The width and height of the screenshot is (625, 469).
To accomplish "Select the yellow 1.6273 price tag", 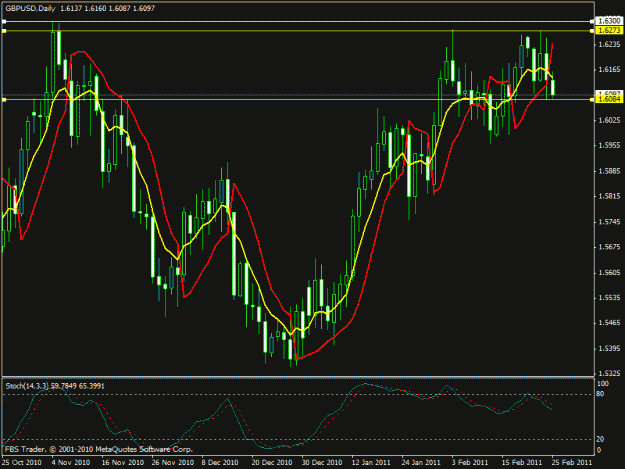I will click(609, 30).
